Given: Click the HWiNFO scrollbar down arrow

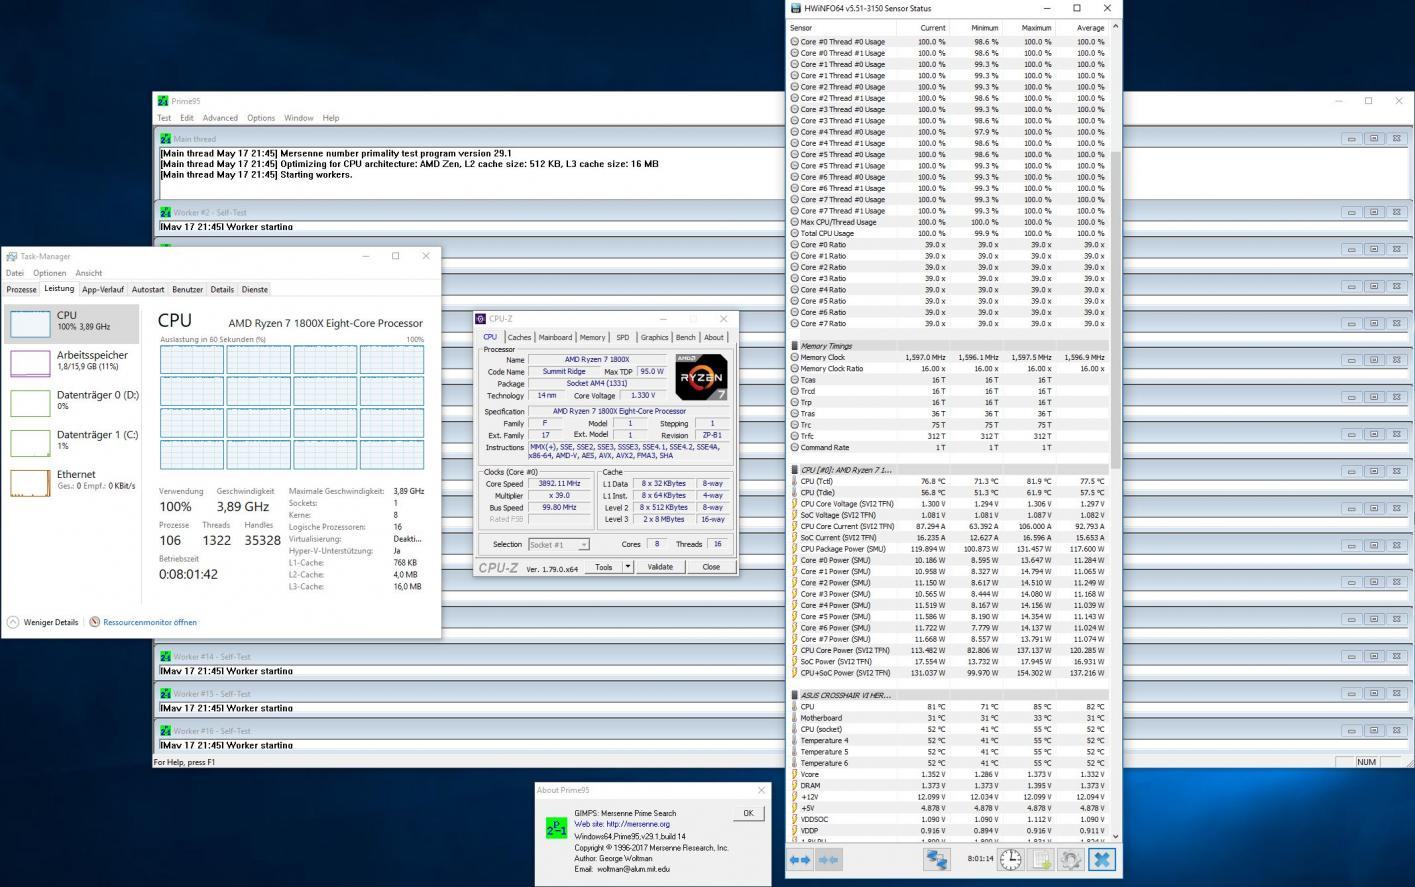Looking at the screenshot, I should pyautogui.click(x=1115, y=838).
